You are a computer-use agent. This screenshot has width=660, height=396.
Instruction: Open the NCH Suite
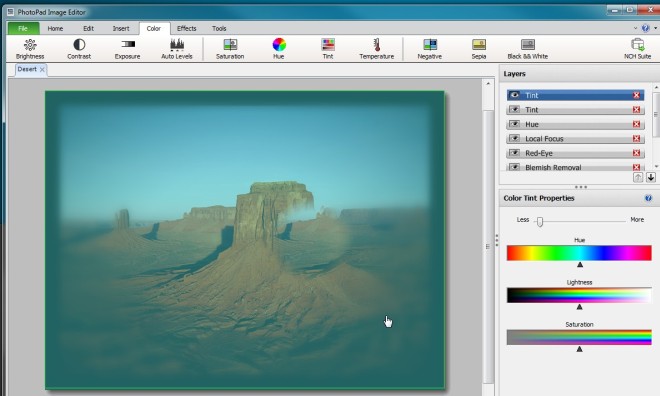click(x=637, y=49)
